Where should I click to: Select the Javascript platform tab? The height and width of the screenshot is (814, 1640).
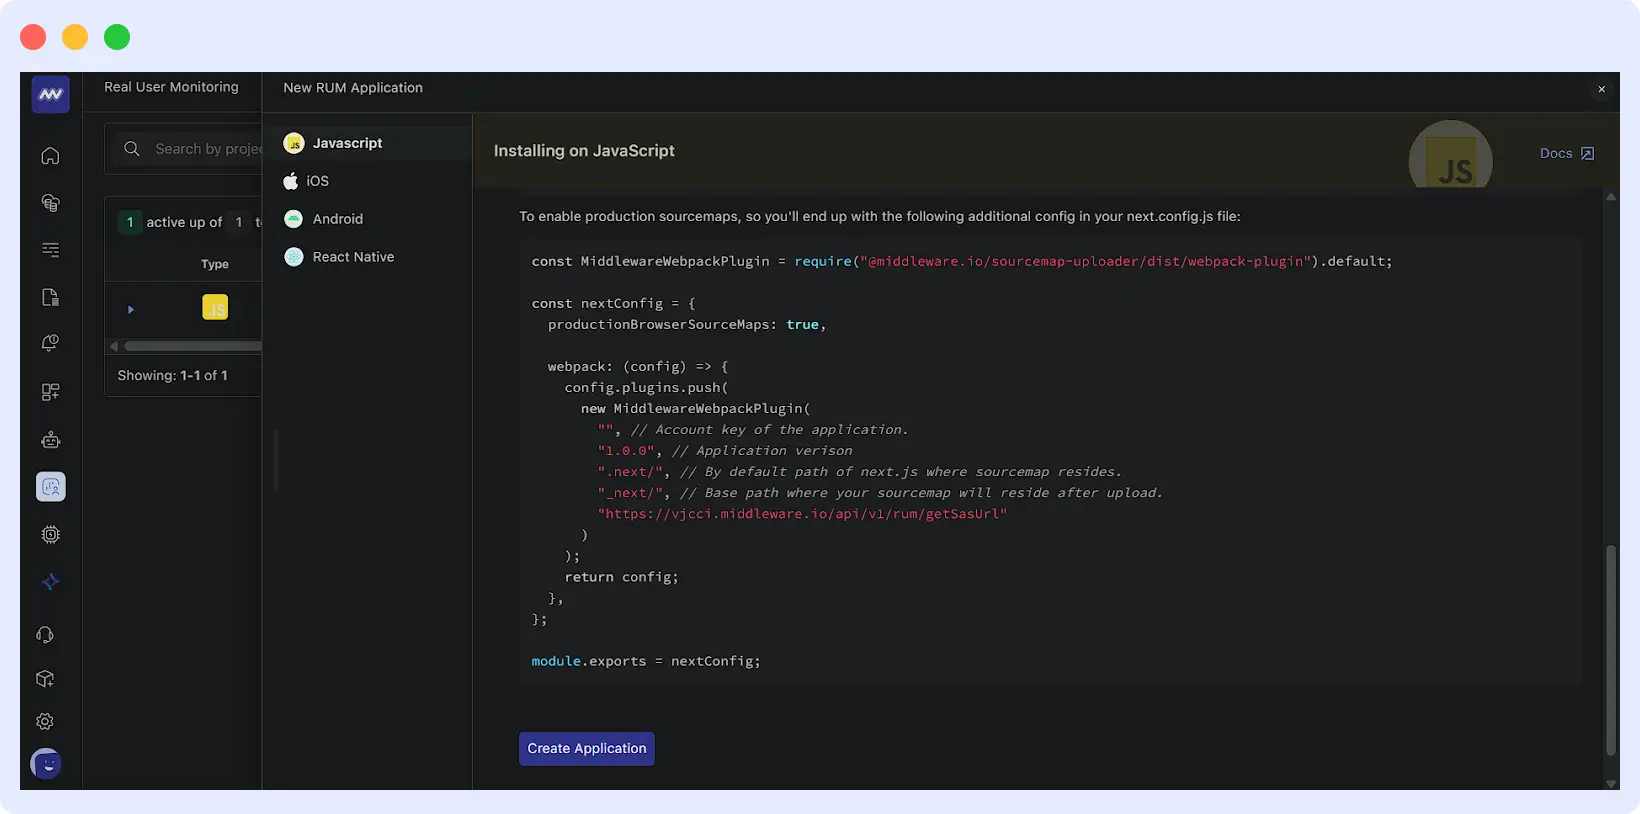pyautogui.click(x=367, y=143)
